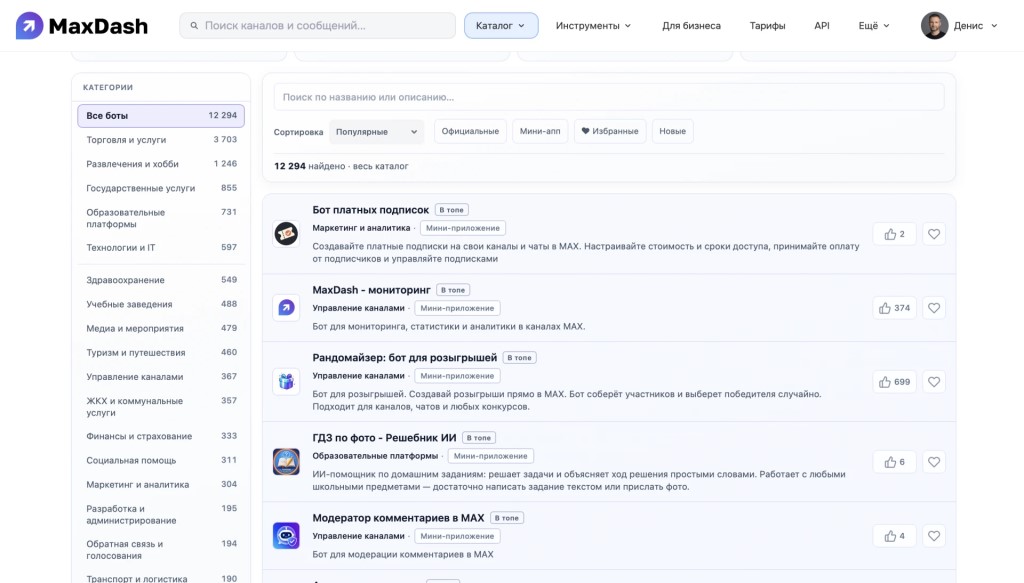The height and width of the screenshot is (583, 1024).
Task: Open the Тарифы page
Action: click(767, 25)
